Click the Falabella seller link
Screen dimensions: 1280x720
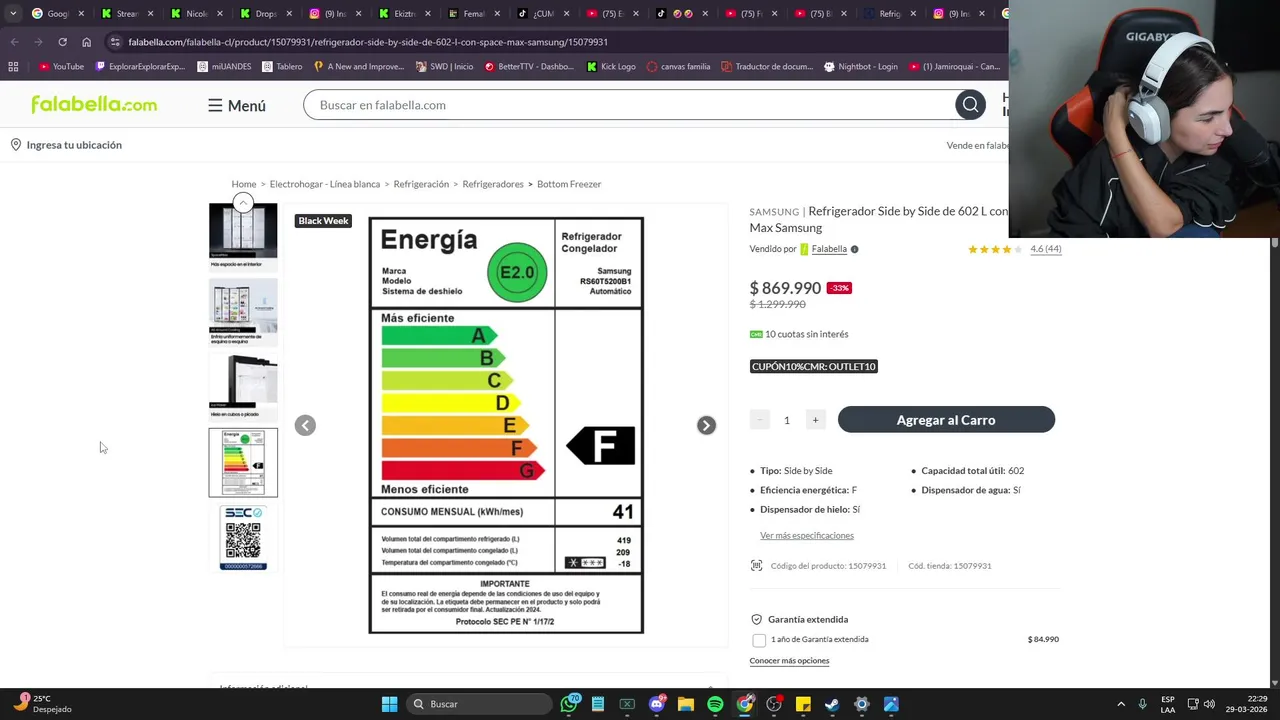click(829, 249)
